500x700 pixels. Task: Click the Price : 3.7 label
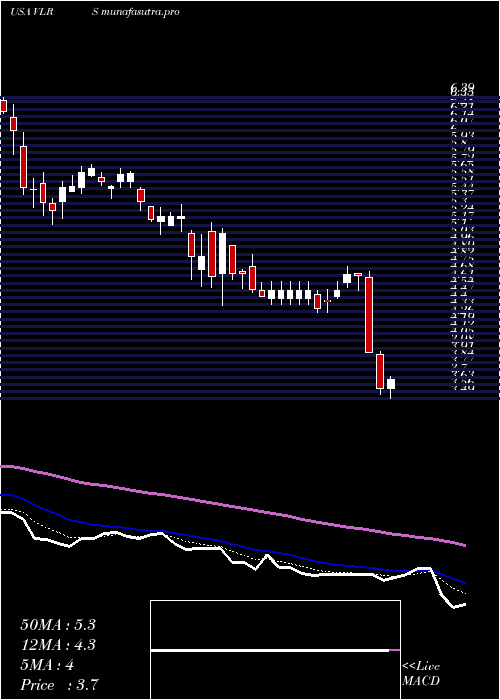click(59, 685)
